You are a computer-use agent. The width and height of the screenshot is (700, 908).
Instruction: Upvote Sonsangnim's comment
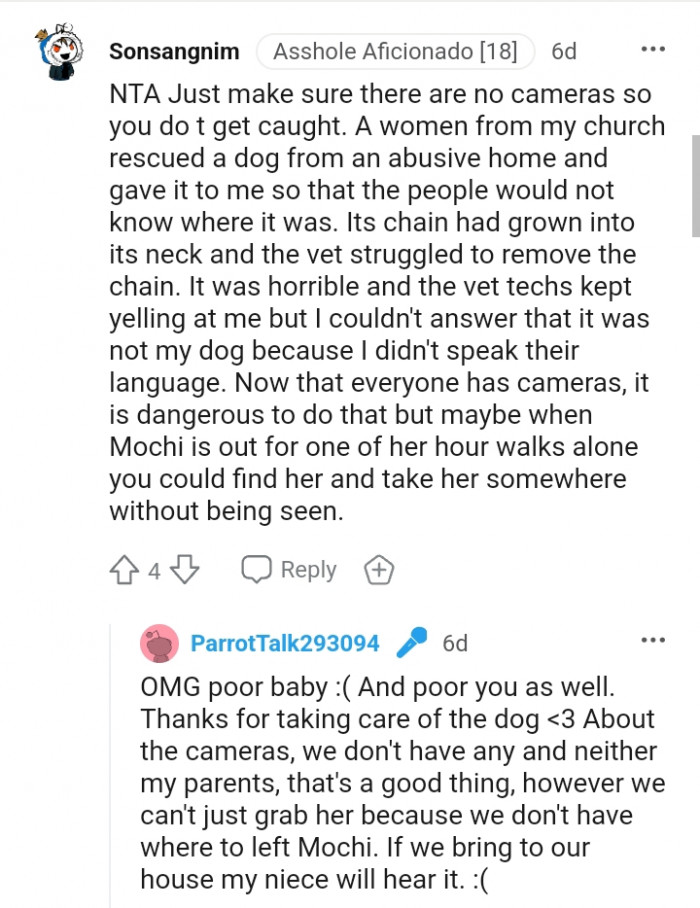pos(123,570)
